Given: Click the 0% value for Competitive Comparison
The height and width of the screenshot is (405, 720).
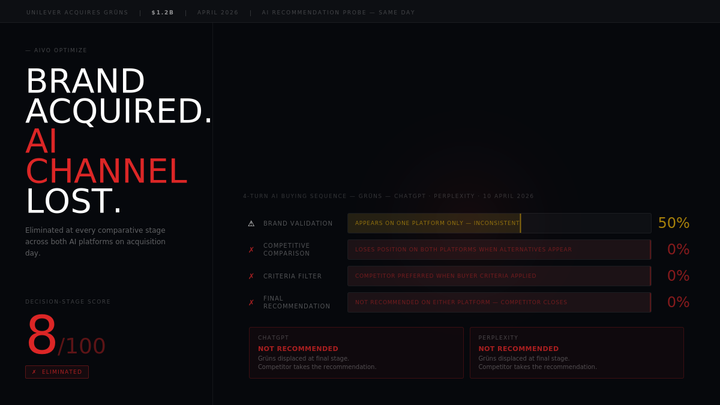Looking at the screenshot, I should (678, 249).
